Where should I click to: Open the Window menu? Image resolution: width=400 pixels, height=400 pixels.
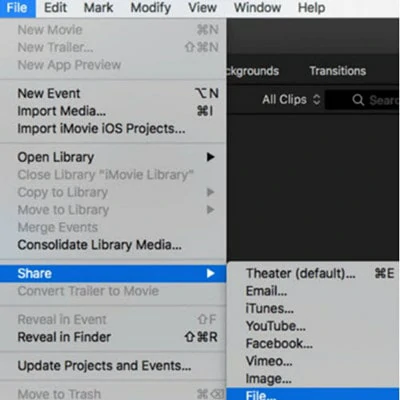pos(257,8)
